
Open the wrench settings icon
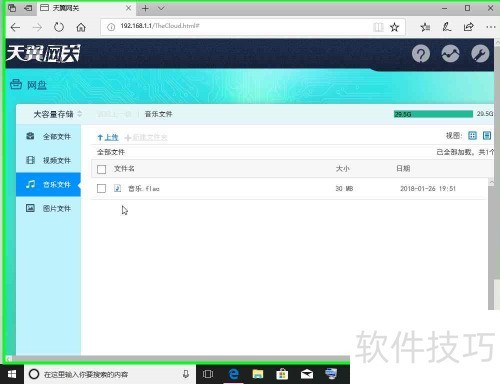(x=480, y=54)
